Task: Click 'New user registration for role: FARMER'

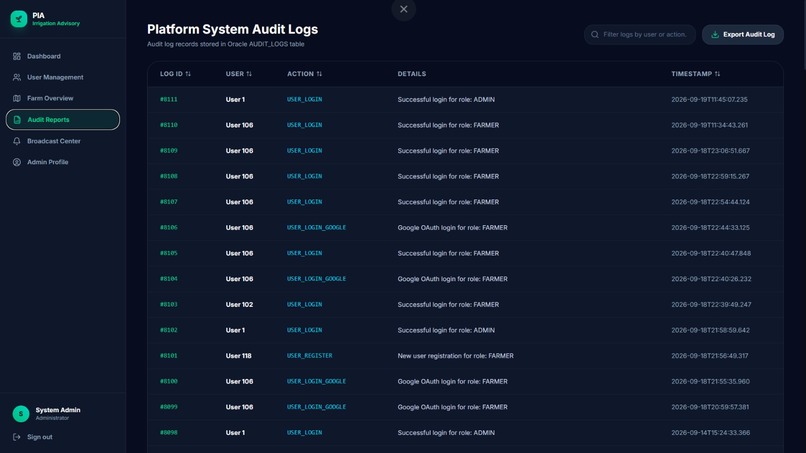Action: (455, 356)
